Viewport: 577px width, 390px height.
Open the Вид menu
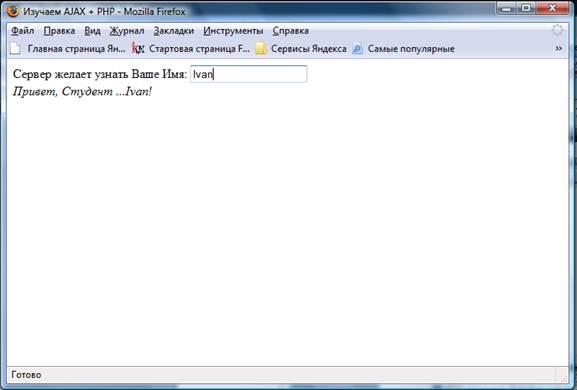tap(92, 31)
